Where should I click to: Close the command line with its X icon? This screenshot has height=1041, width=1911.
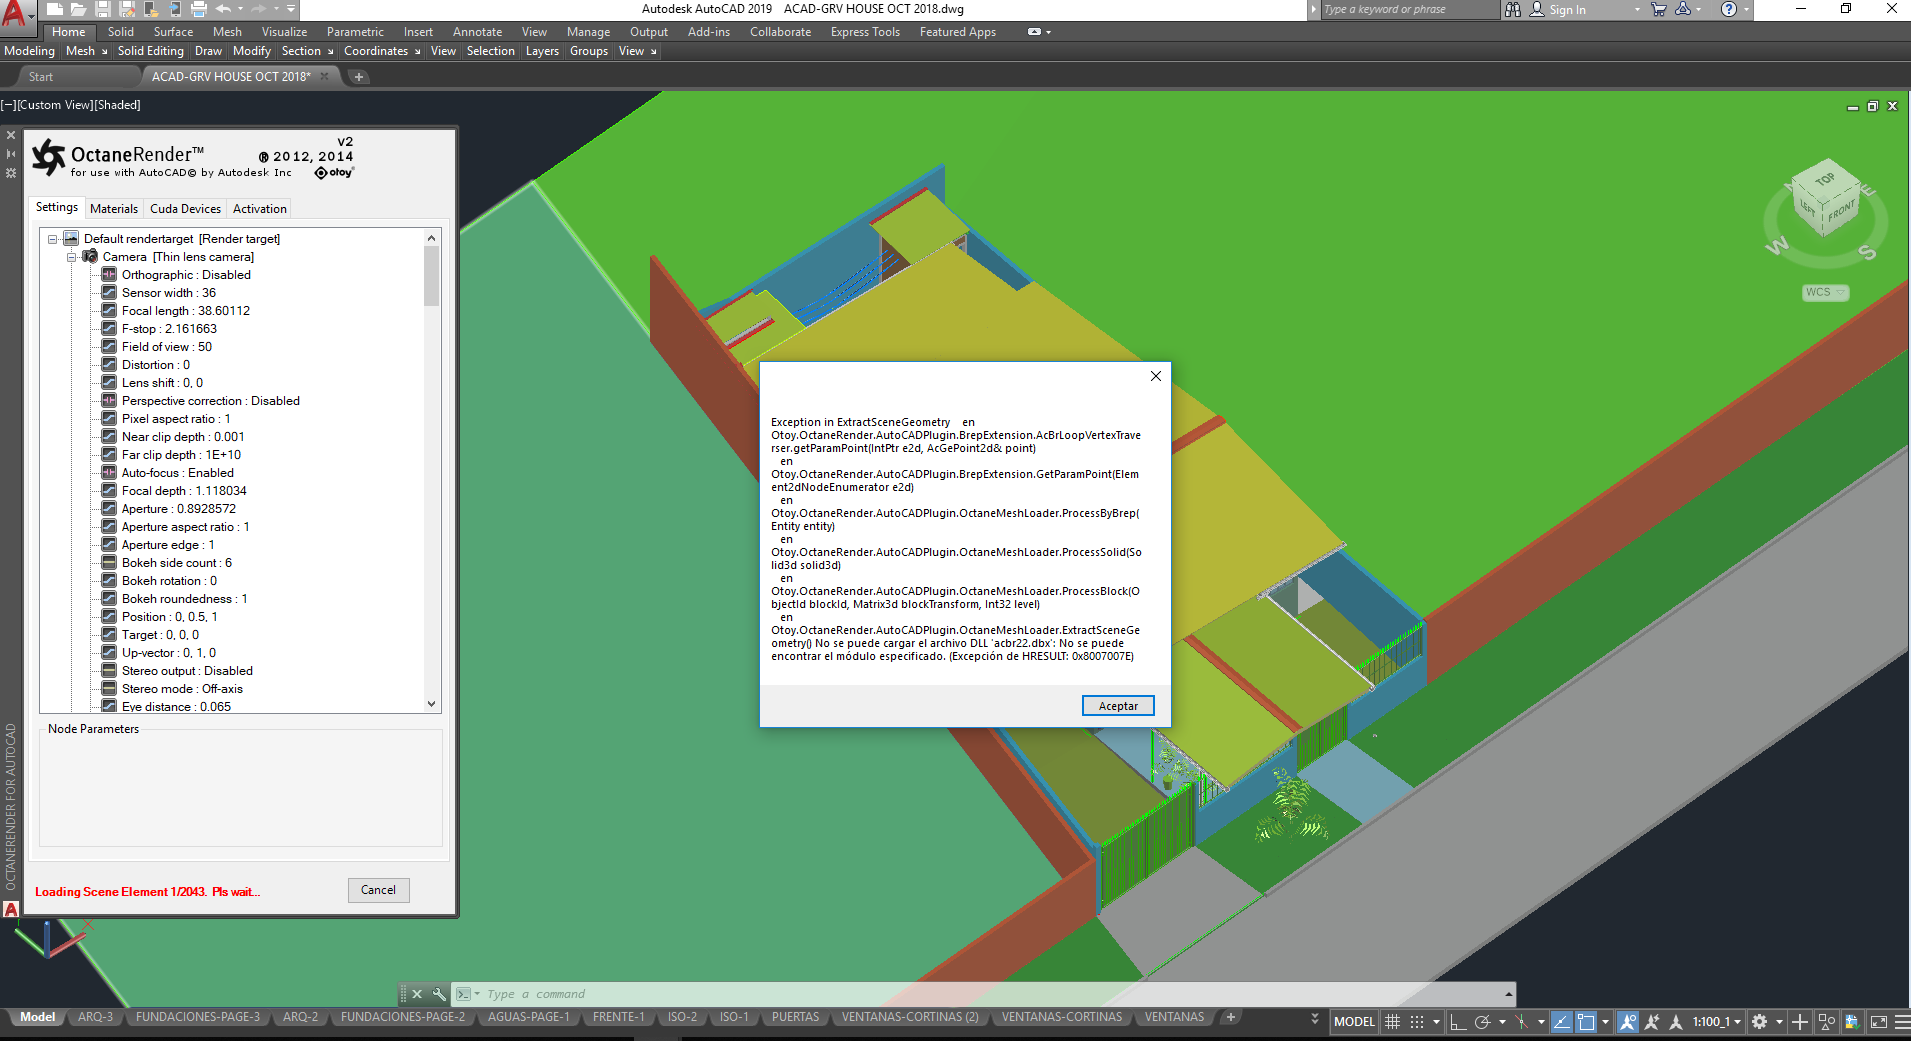pyautogui.click(x=417, y=994)
